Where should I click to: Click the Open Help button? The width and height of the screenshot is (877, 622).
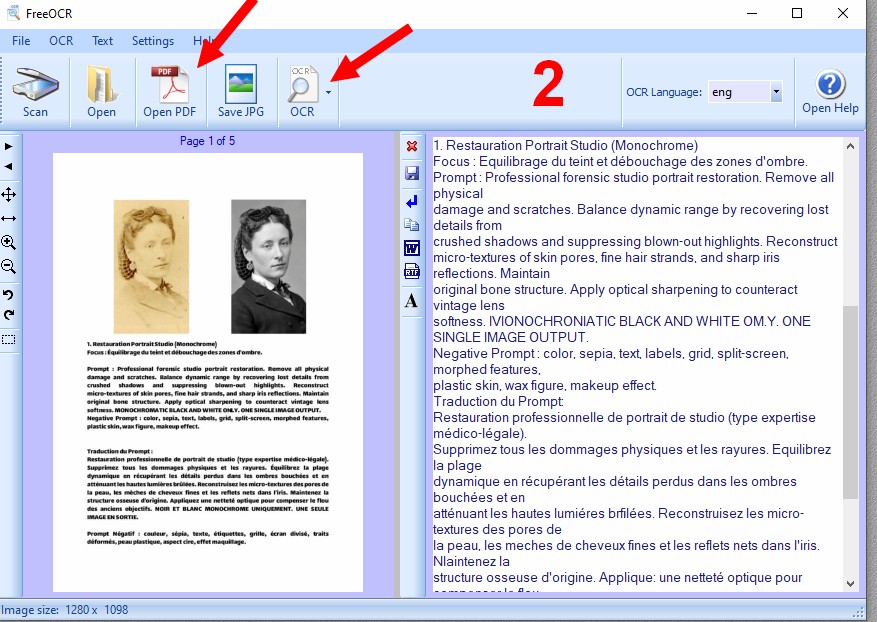point(830,92)
